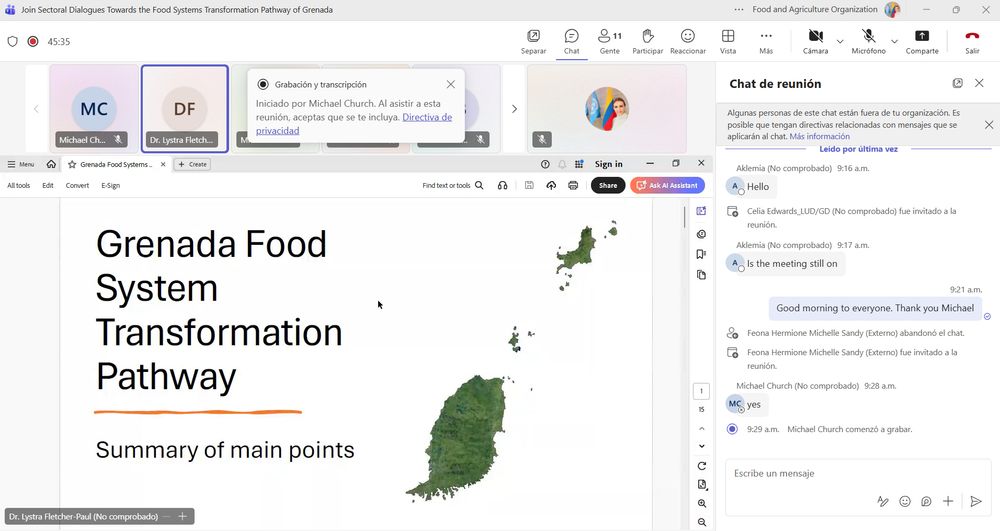The height and width of the screenshot is (531, 1000).
Task: Click the Save floppy disk icon
Action: pos(529,185)
